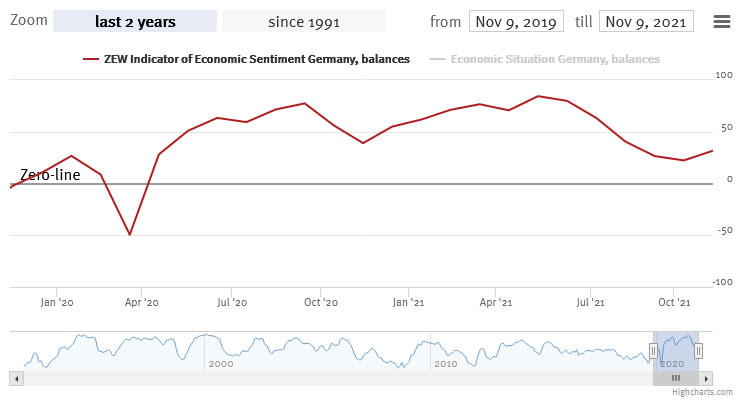Select the 'last 2 years' zoom range
Screen dimensions: 743x400
pyautogui.click(x=134, y=21)
